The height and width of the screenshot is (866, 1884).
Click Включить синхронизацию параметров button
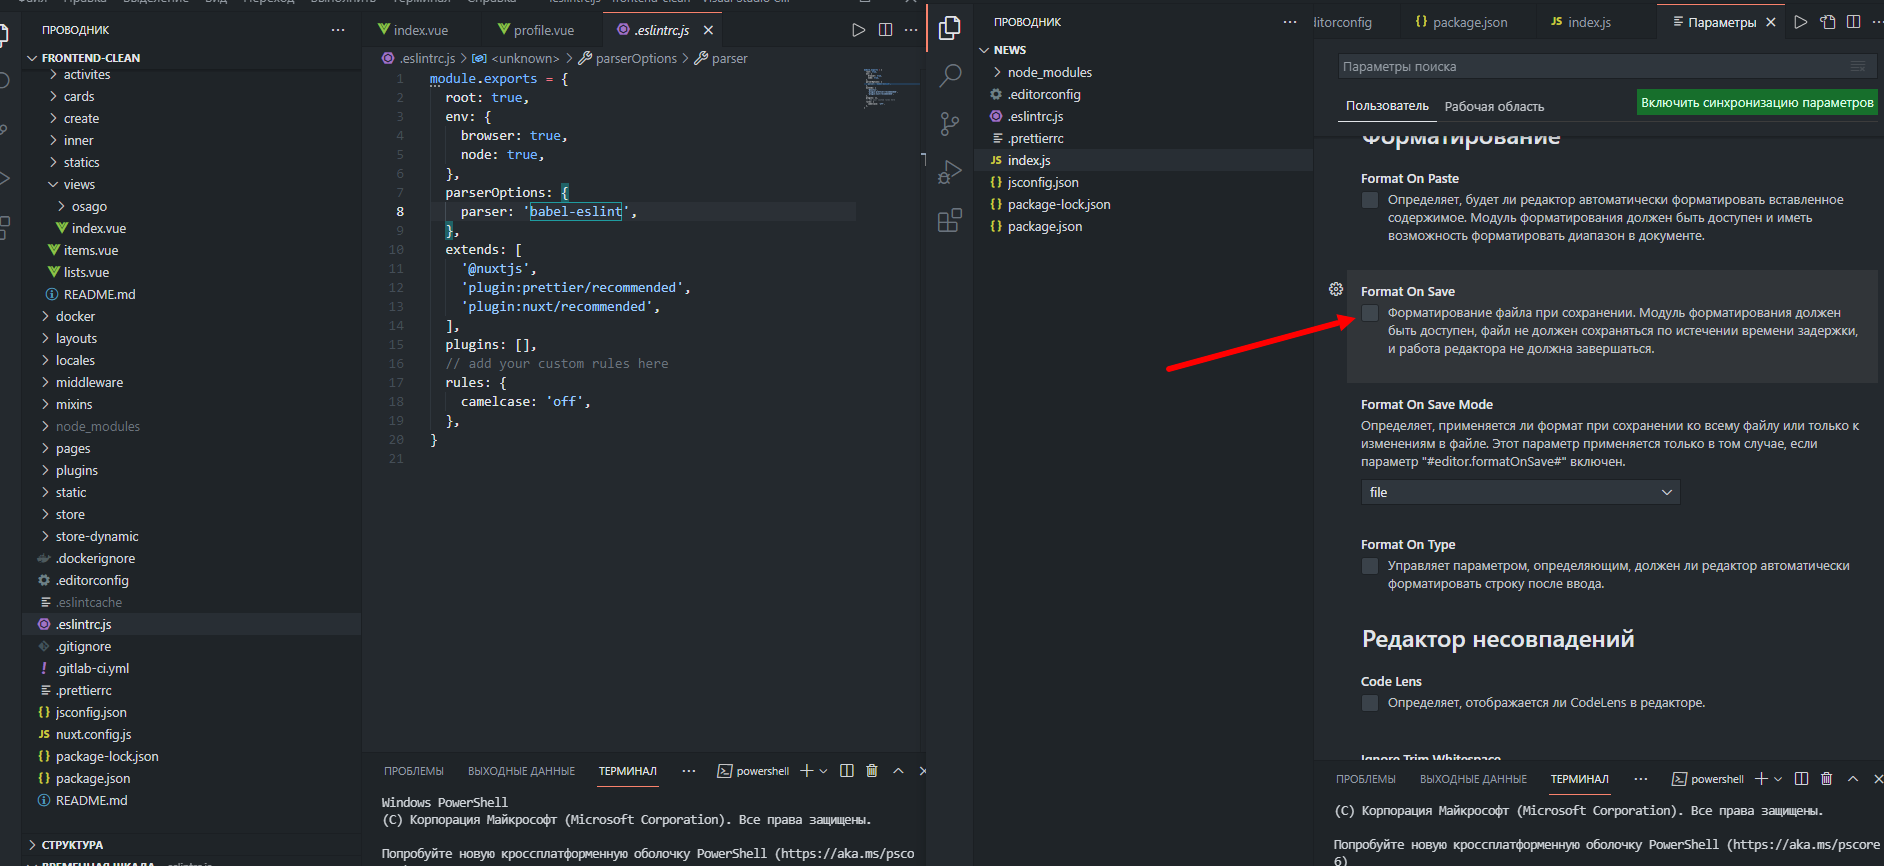click(1757, 103)
